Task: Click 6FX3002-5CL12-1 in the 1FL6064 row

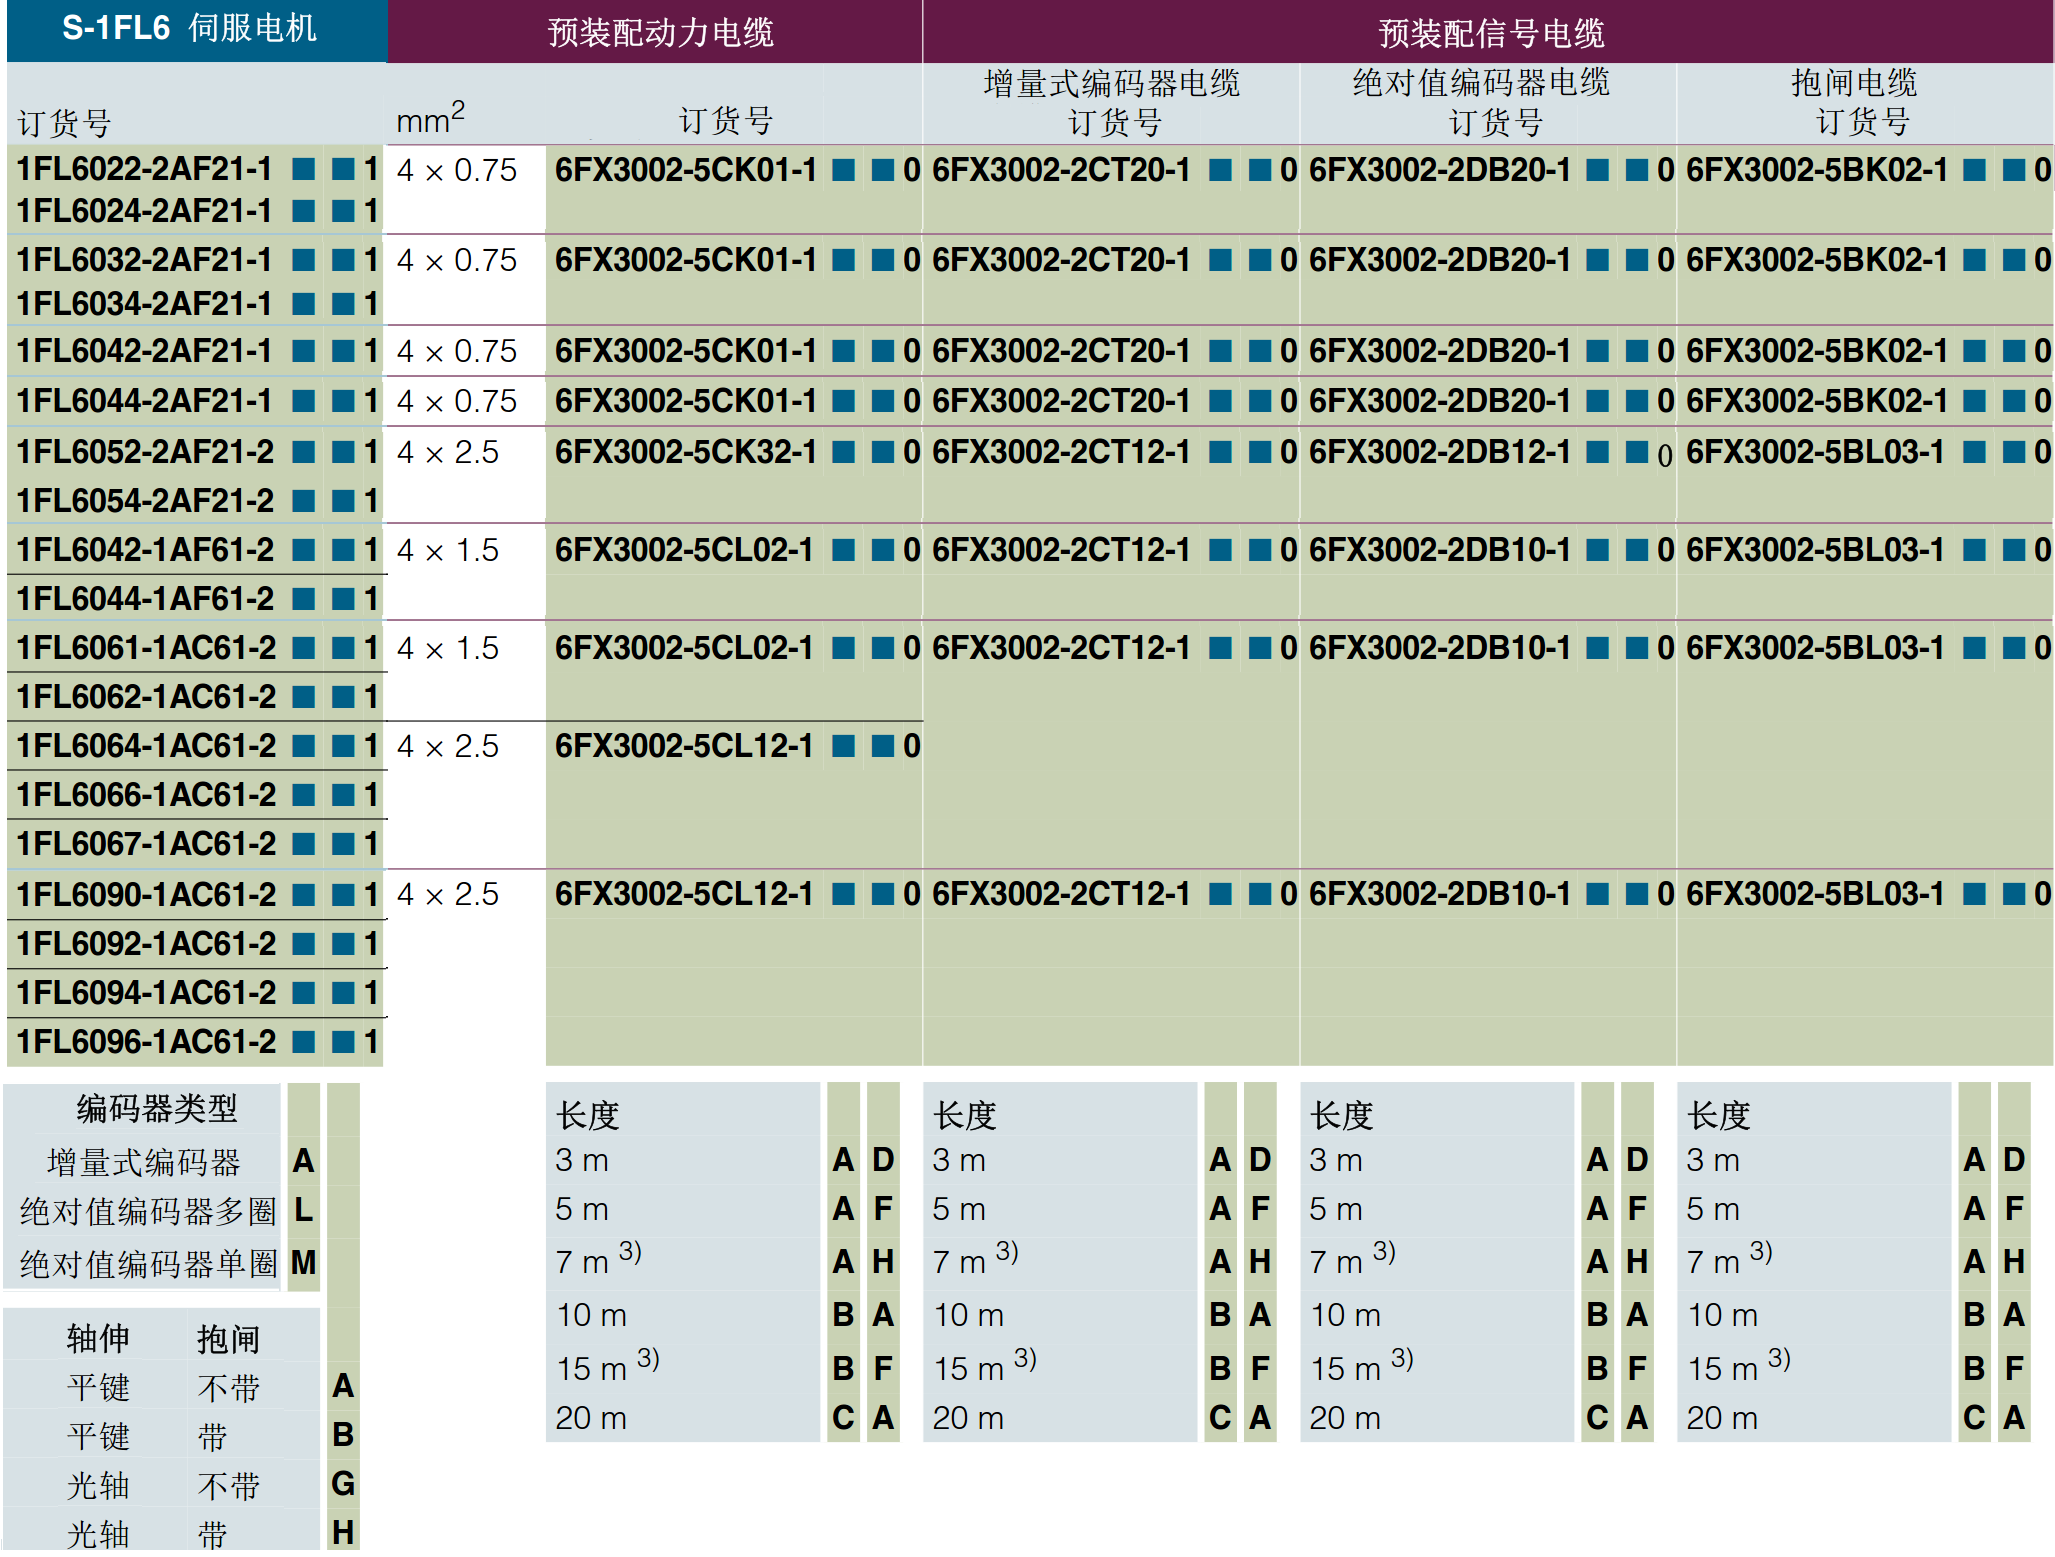Action: tap(685, 746)
